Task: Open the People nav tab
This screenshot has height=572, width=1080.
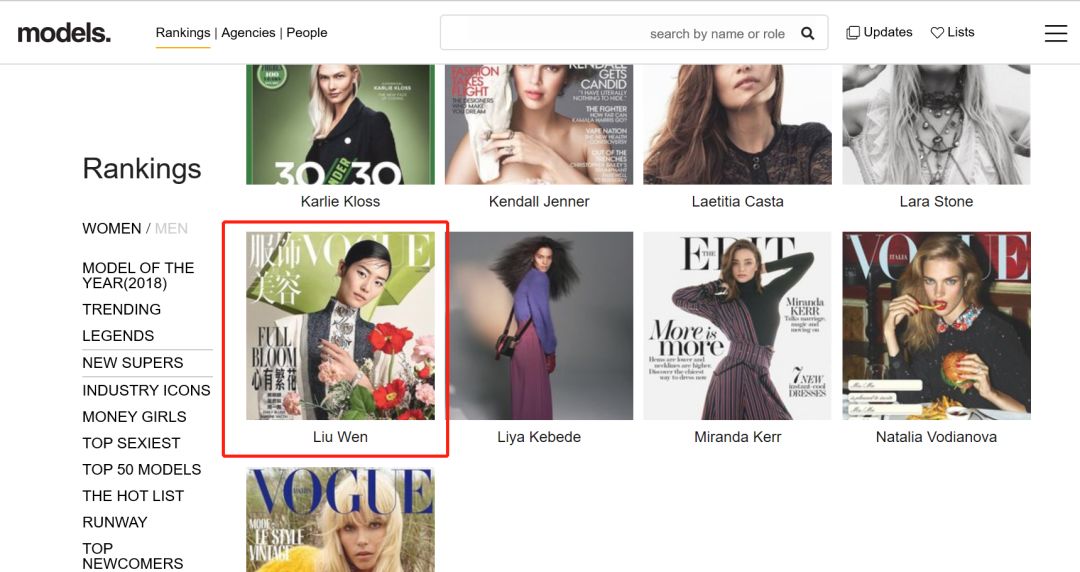Action: [x=307, y=32]
